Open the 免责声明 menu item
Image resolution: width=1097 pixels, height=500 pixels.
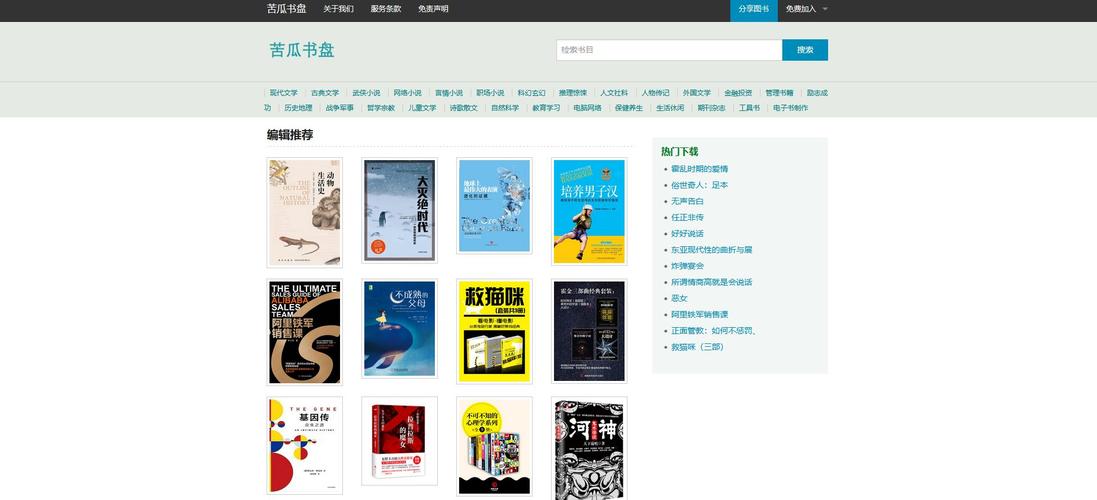433,9
